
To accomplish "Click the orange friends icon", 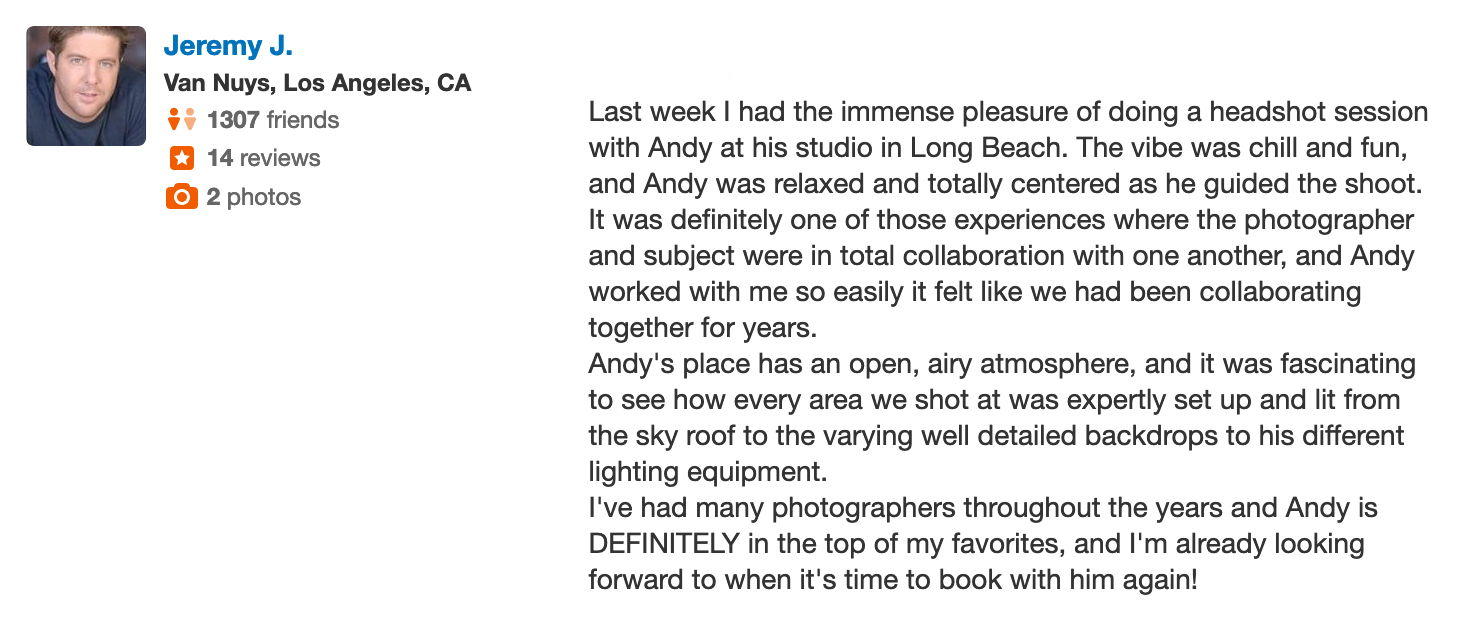I will (181, 120).
